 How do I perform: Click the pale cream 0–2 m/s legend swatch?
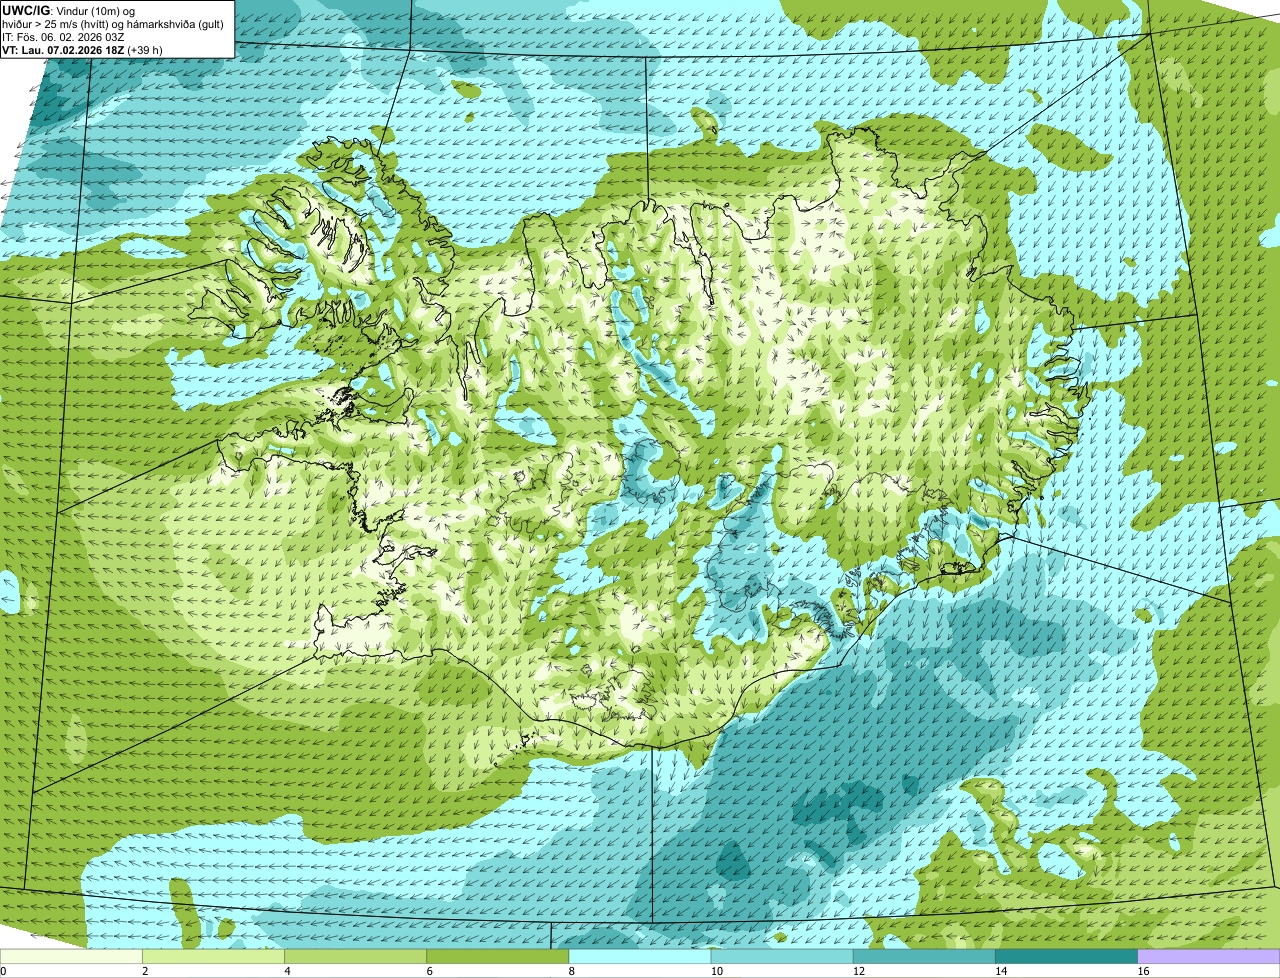71,957
